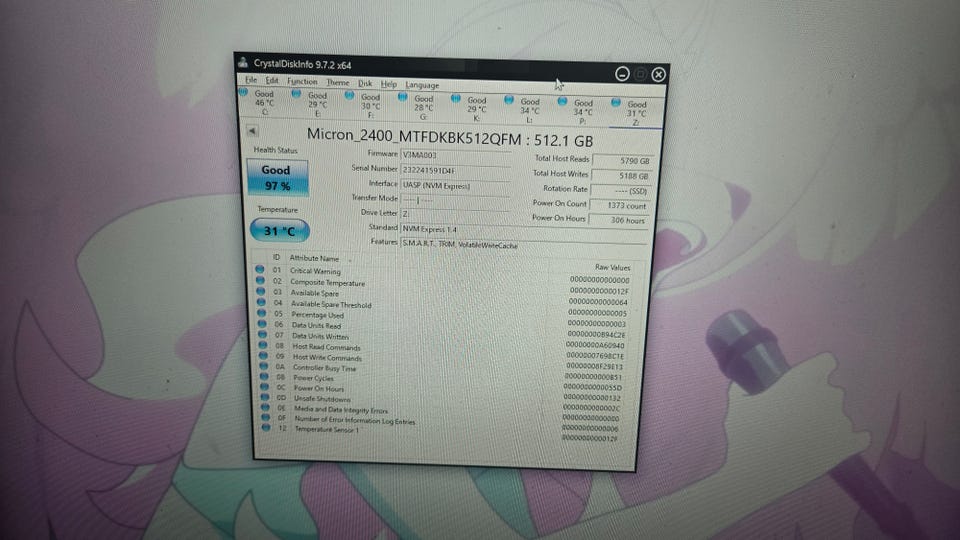This screenshot has width=960, height=540.
Task: Click the Total Host Reads value 5790 GB
Action: pyautogui.click(x=623, y=160)
